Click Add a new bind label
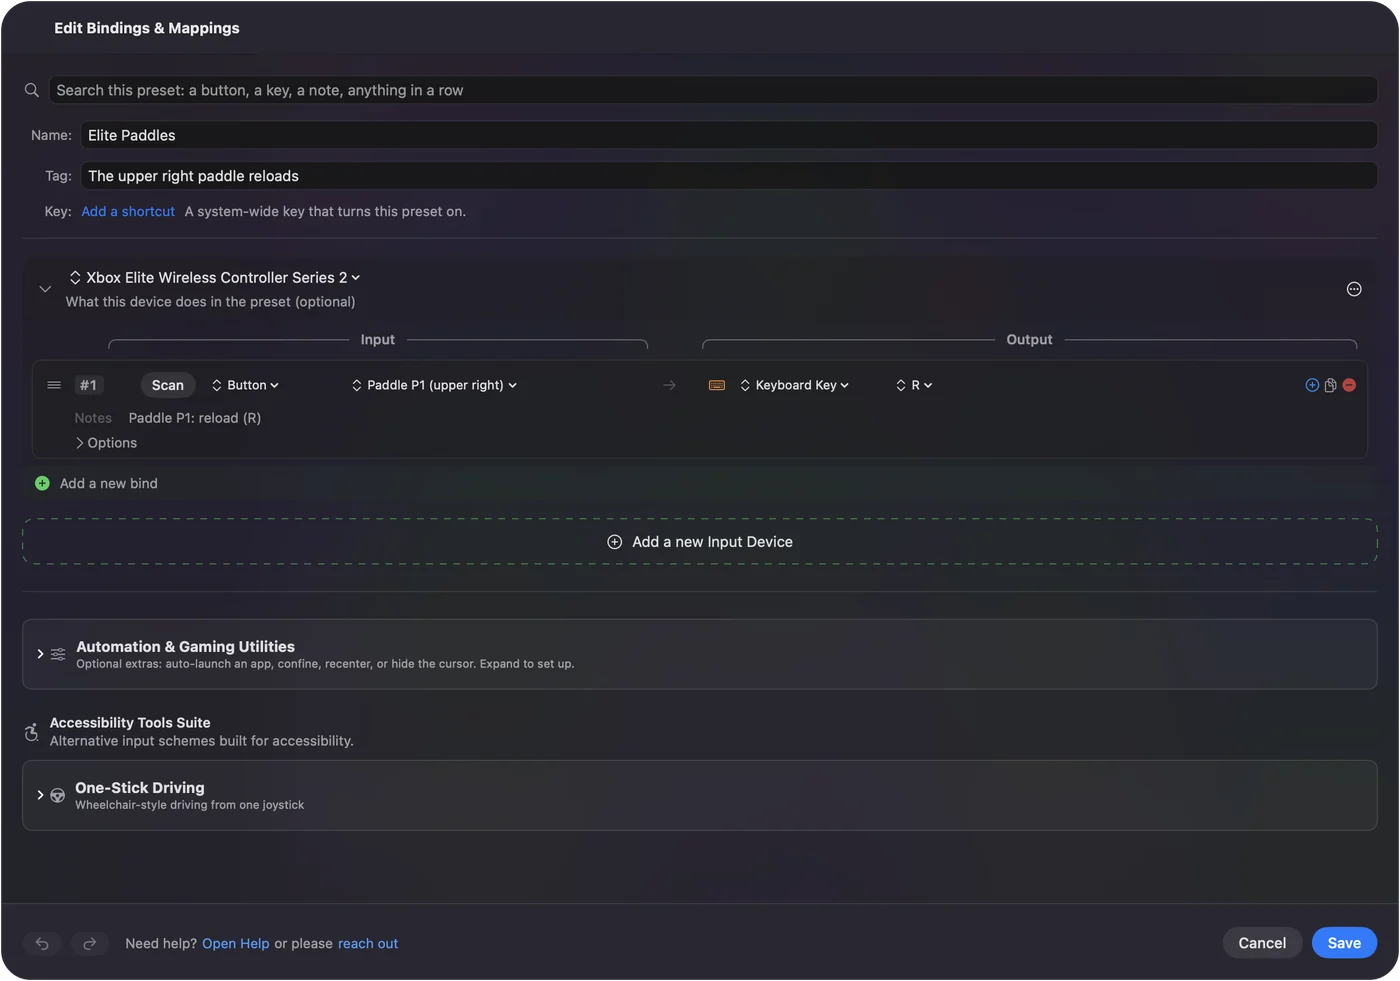This screenshot has height=981, width=1400. pyautogui.click(x=109, y=483)
